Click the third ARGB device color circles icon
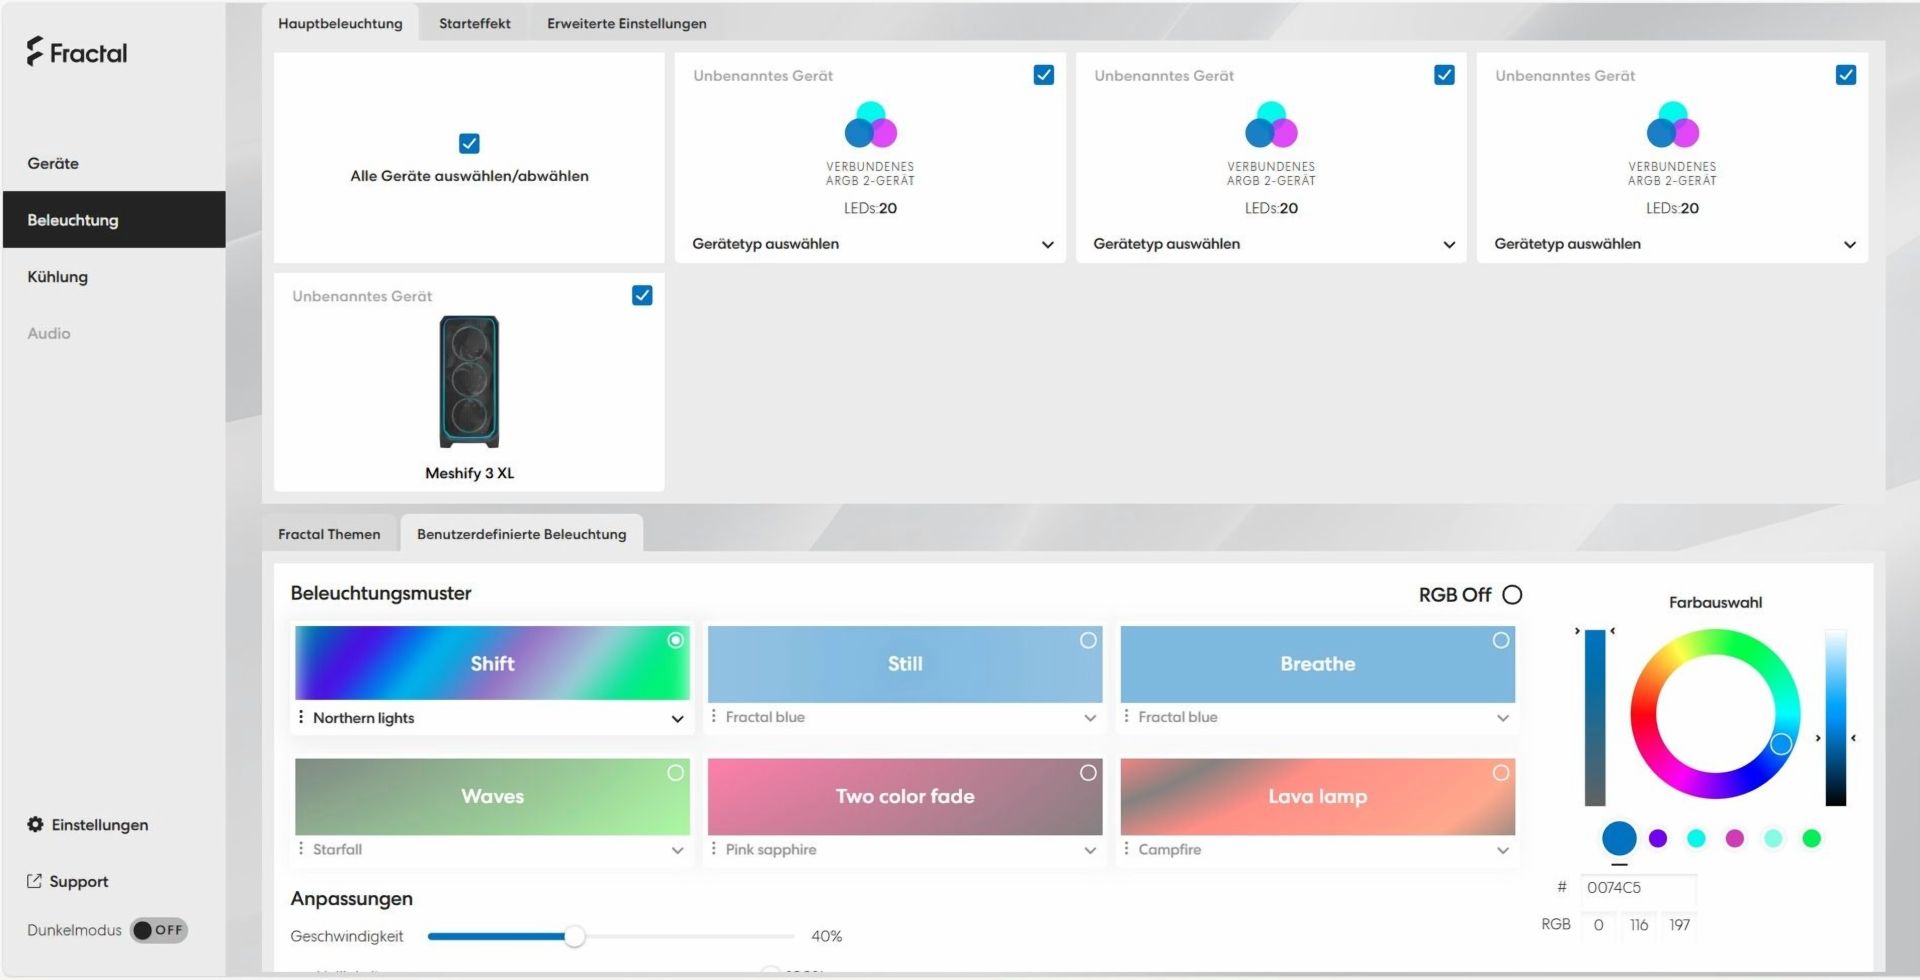The width and height of the screenshot is (1920, 980). 1672,125
